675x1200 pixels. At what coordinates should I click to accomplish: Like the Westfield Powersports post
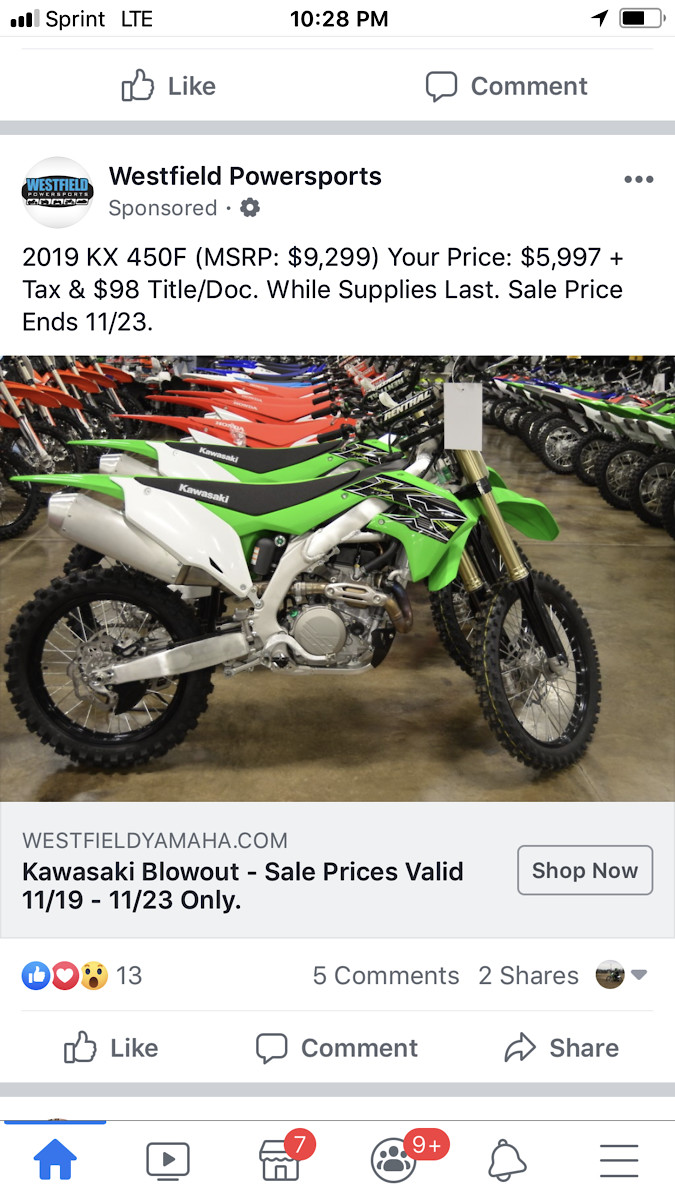pyautogui.click(x=111, y=1047)
